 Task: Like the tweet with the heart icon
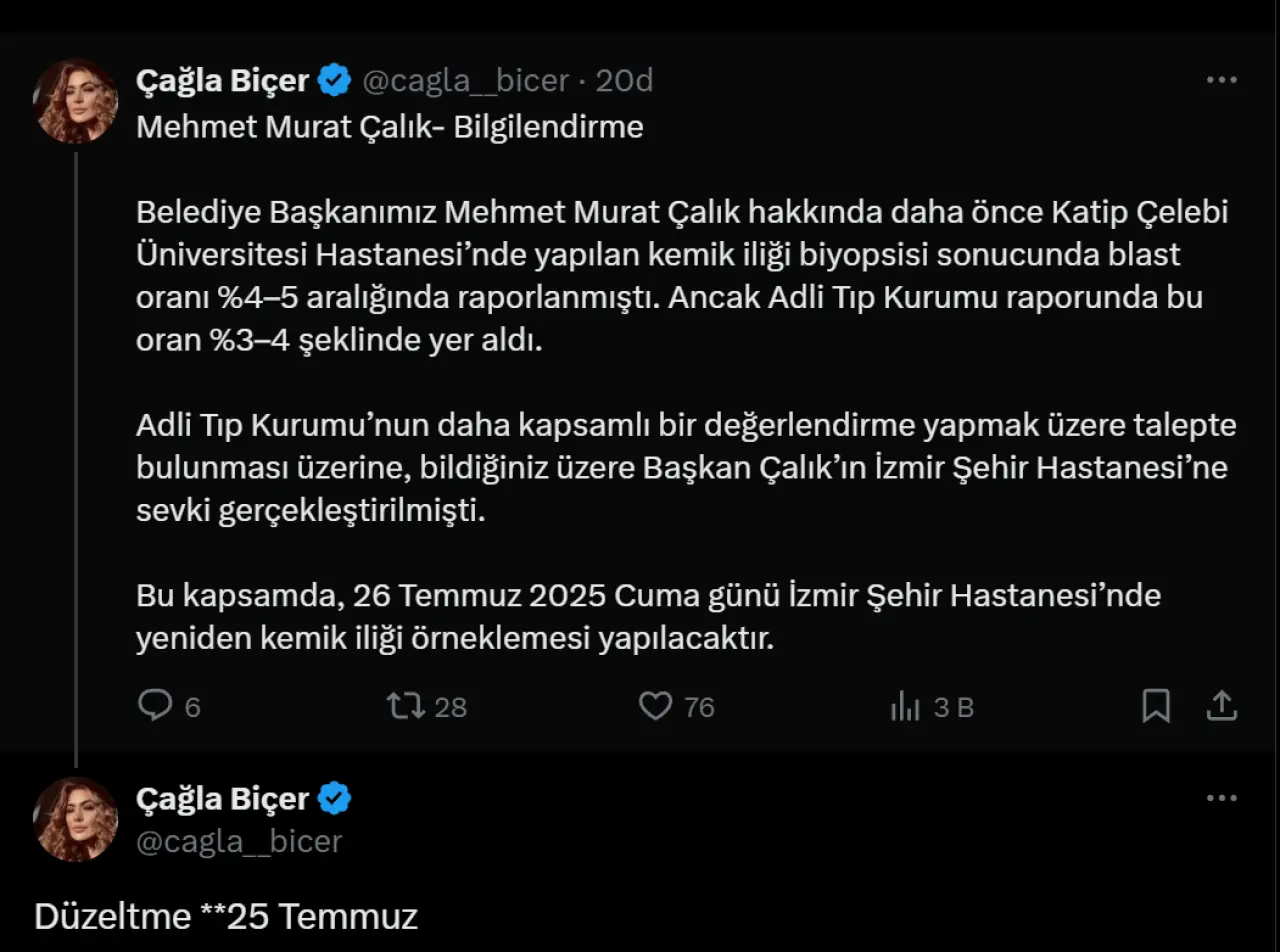(x=655, y=707)
